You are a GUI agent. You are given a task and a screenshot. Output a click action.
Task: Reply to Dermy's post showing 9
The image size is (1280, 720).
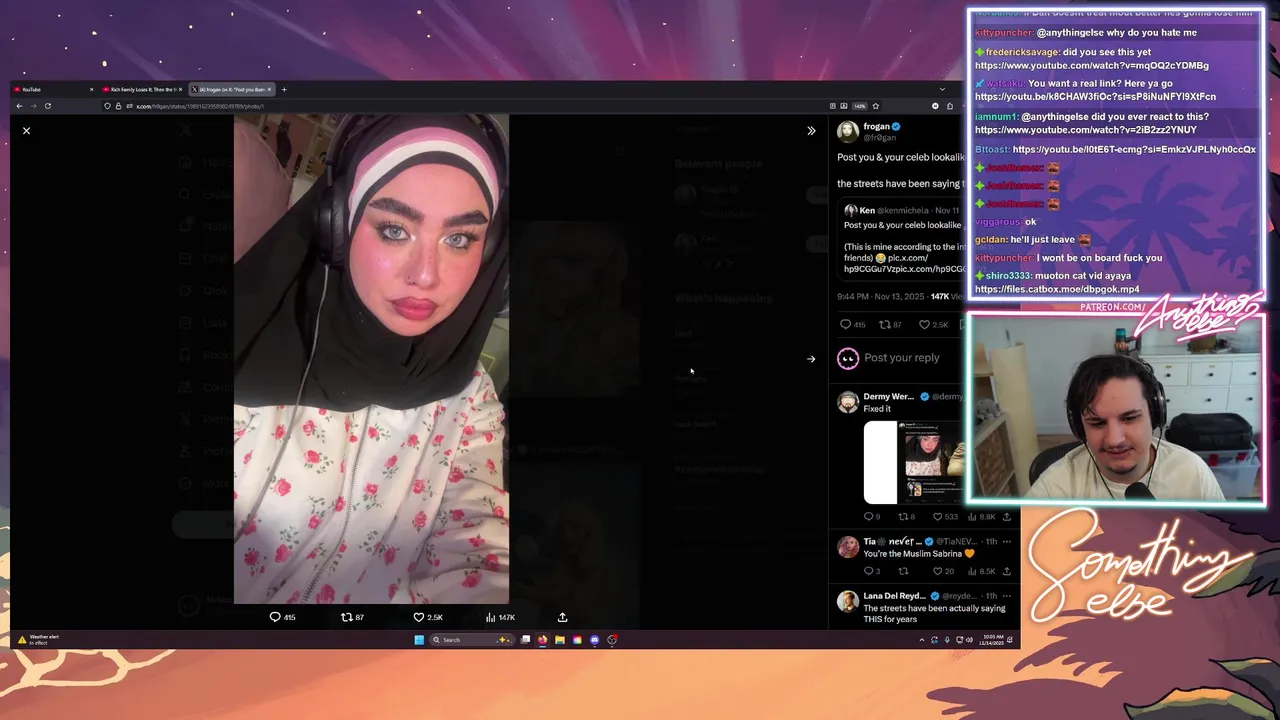868,517
